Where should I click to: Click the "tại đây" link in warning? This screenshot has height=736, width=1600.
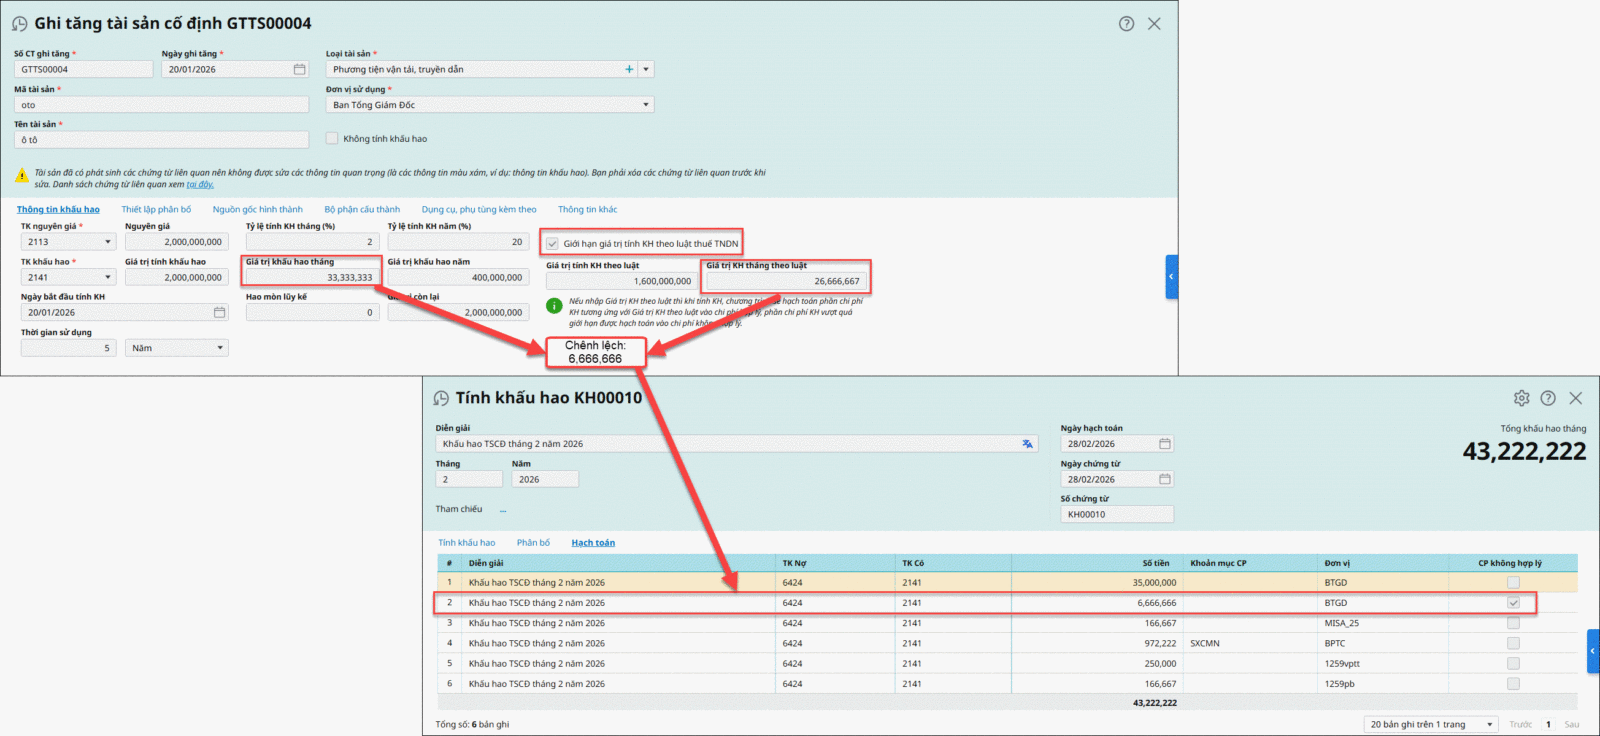pos(200,184)
